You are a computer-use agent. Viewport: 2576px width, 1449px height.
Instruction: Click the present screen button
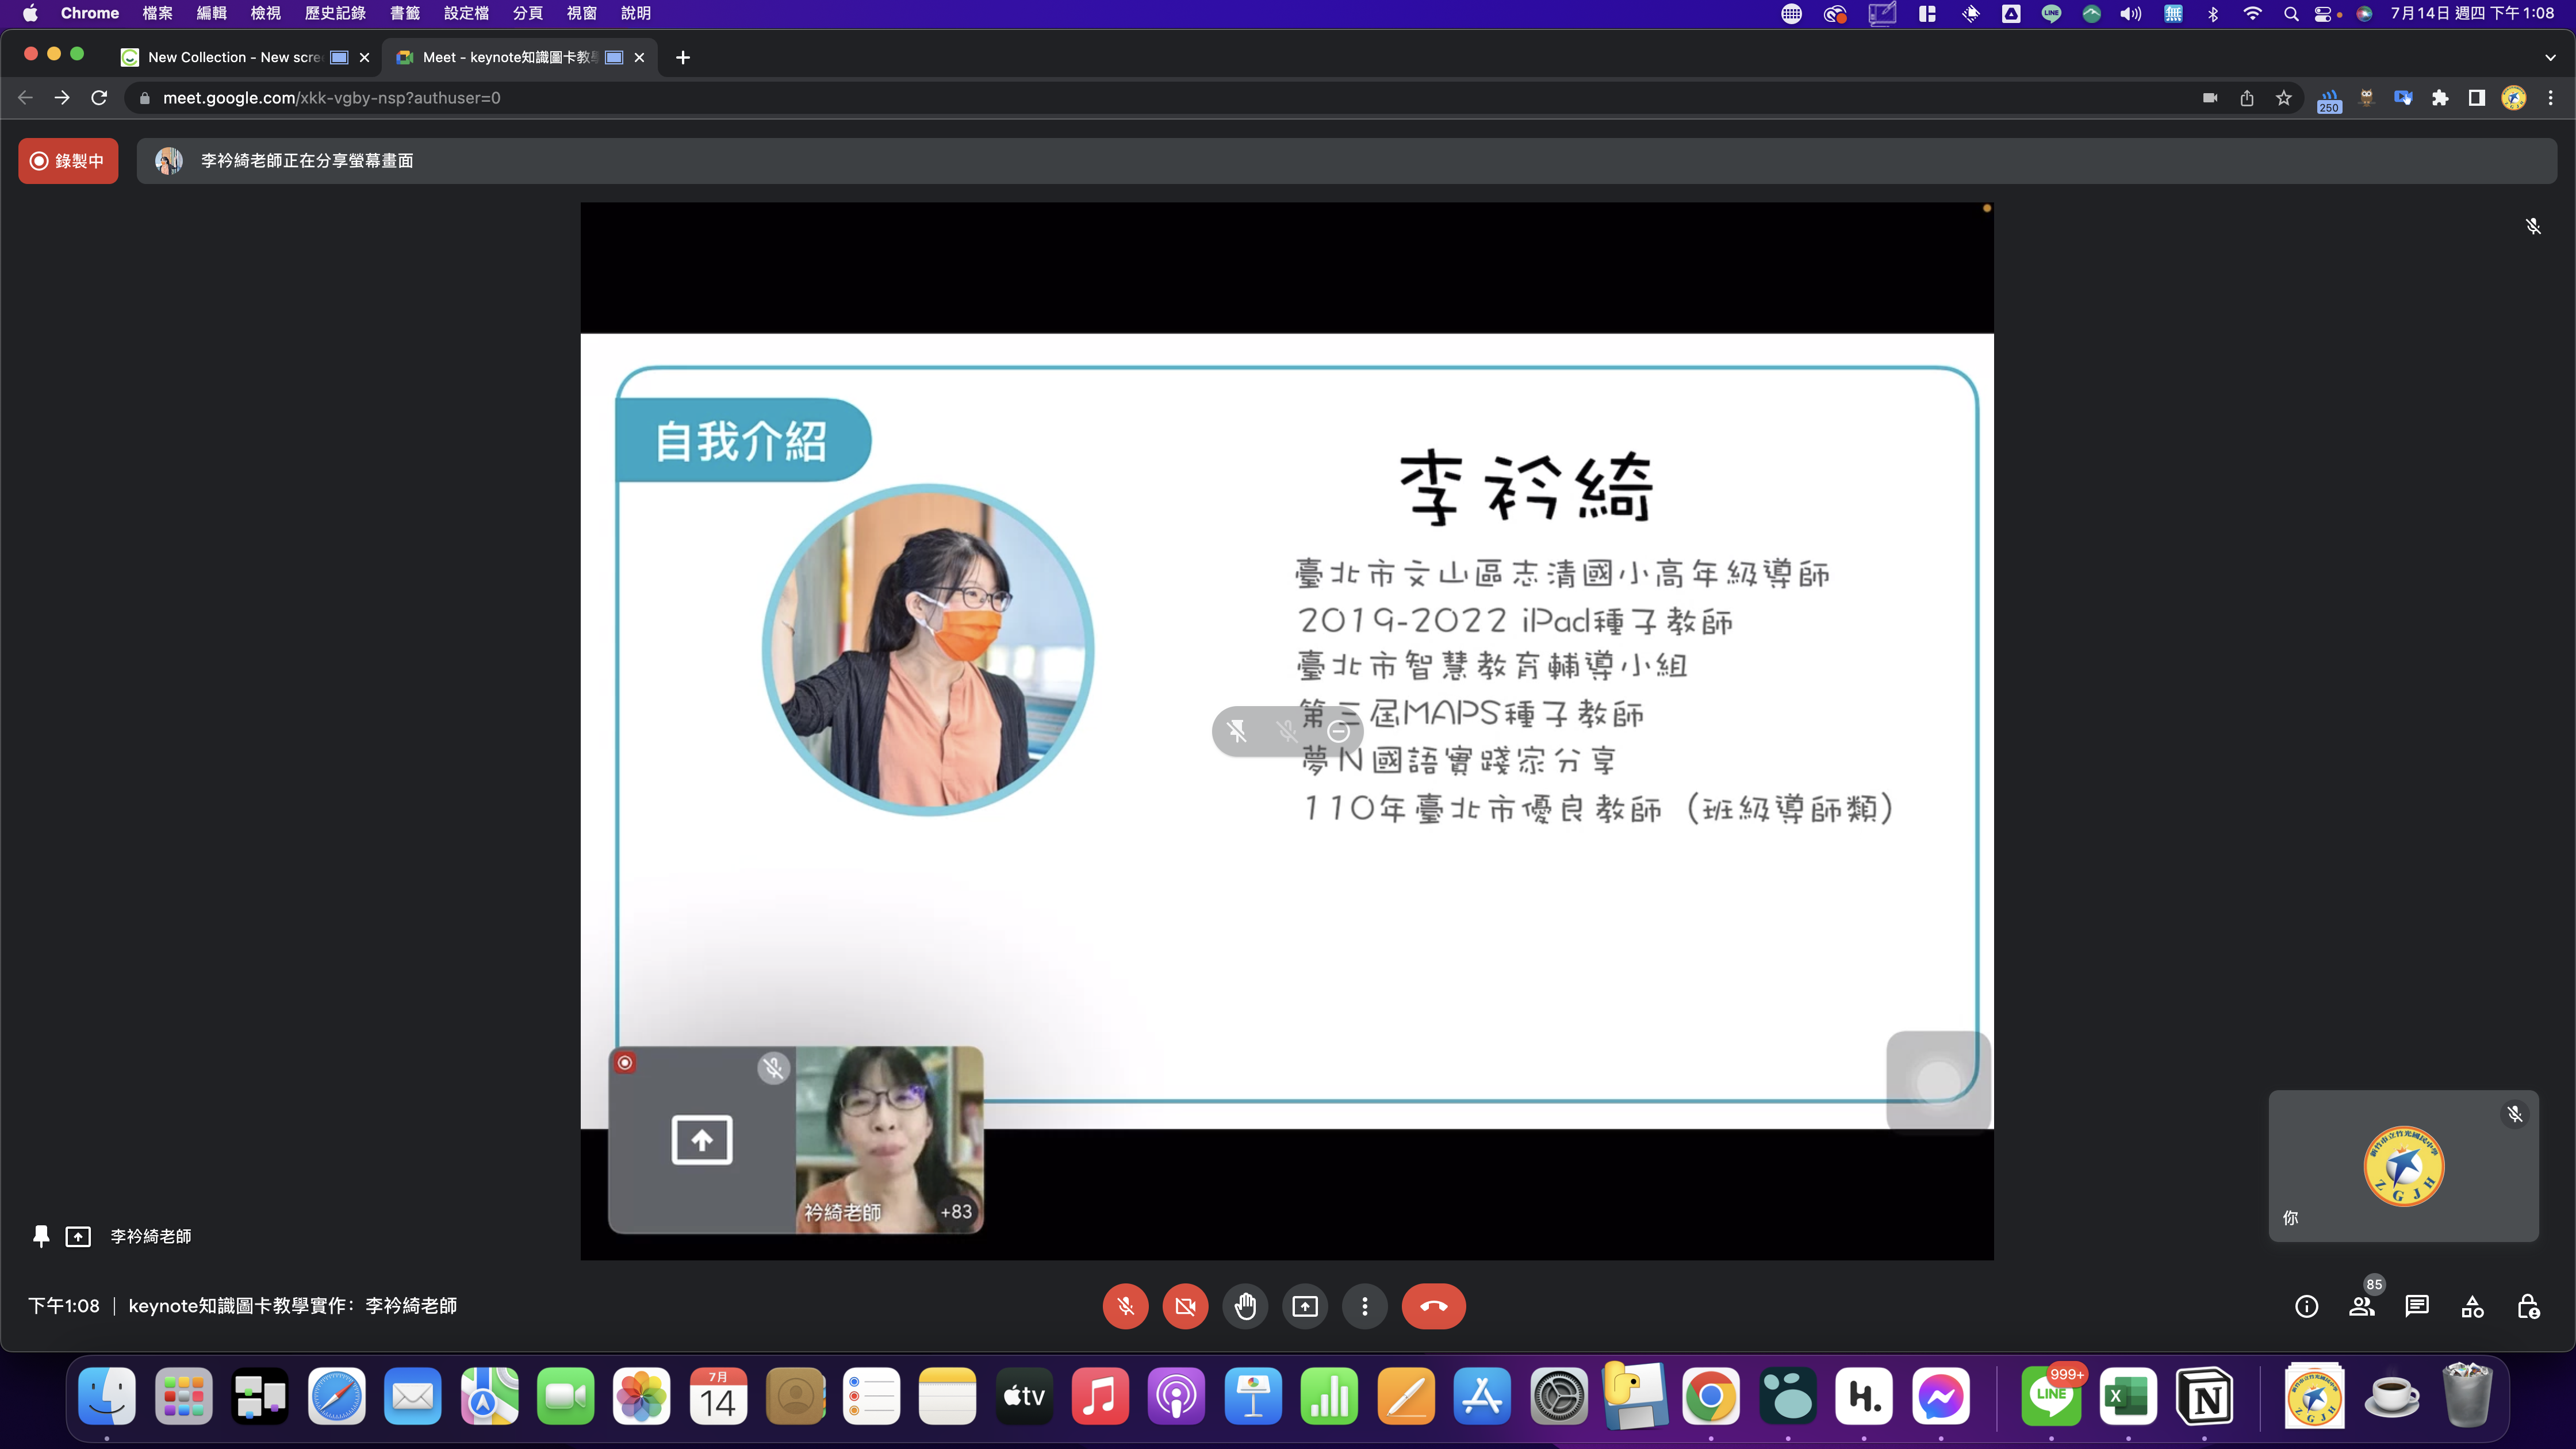click(1305, 1306)
